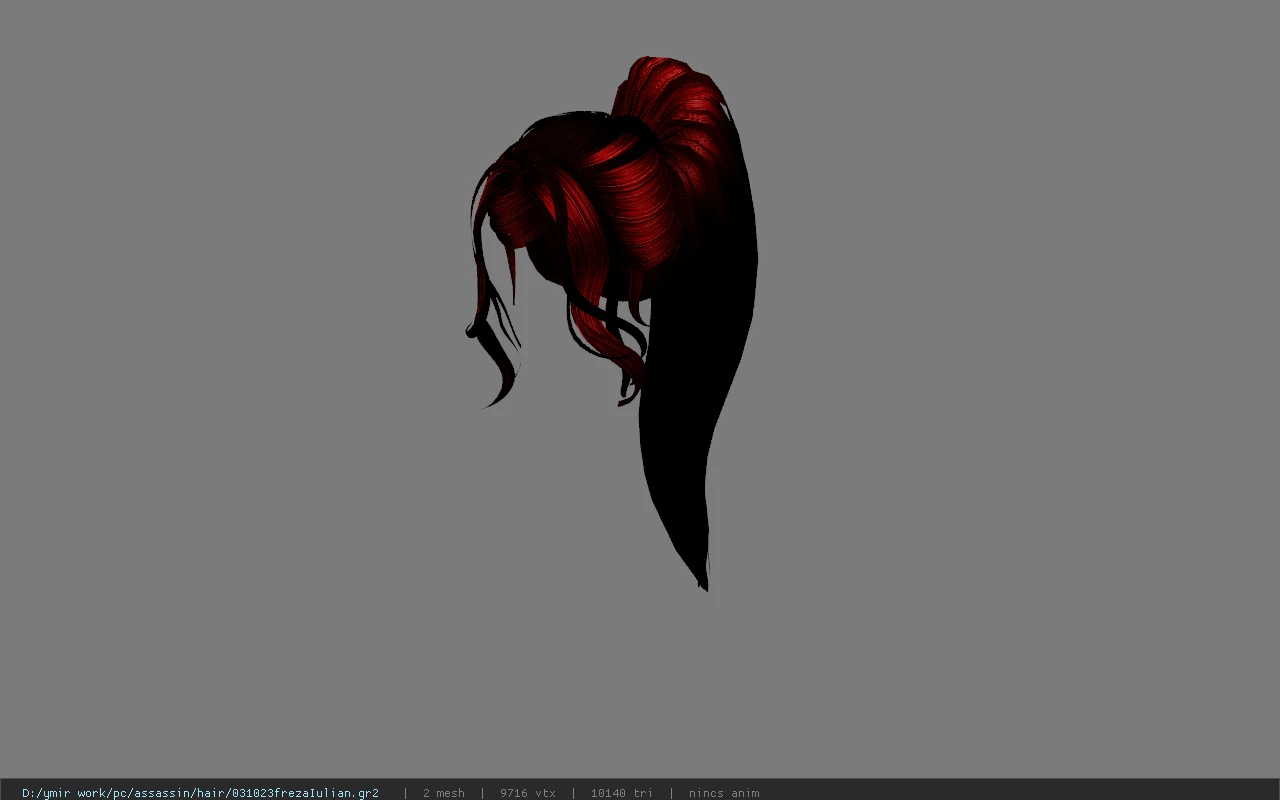This screenshot has width=1280, height=800.
Task: Click the '10140 tri' triangle count
Action: coord(621,793)
